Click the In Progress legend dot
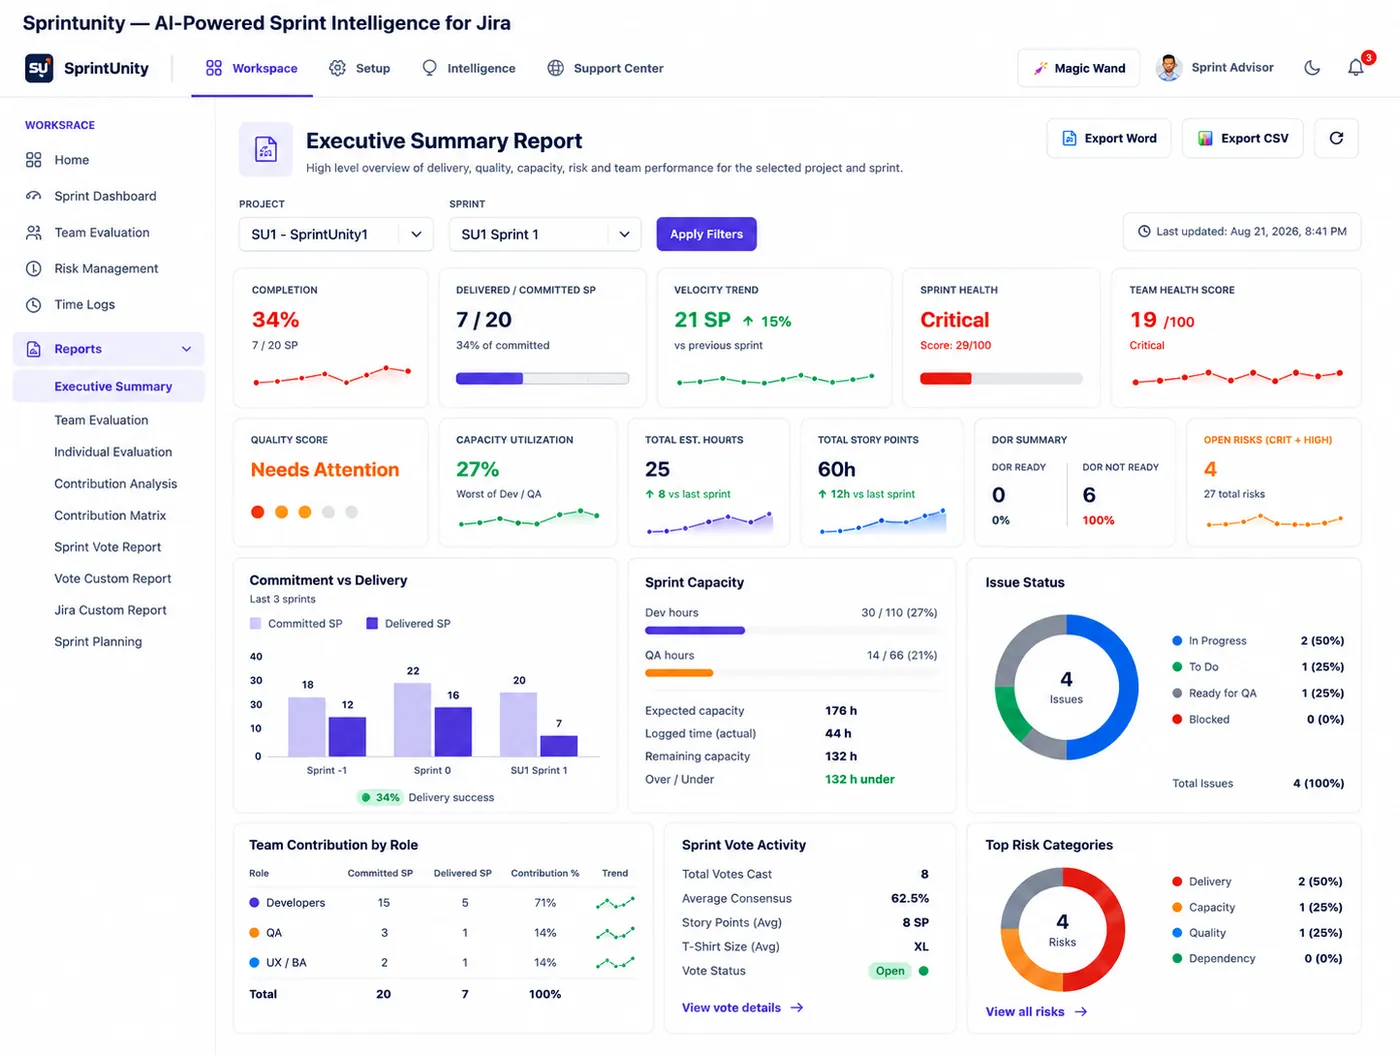 (x=1177, y=641)
